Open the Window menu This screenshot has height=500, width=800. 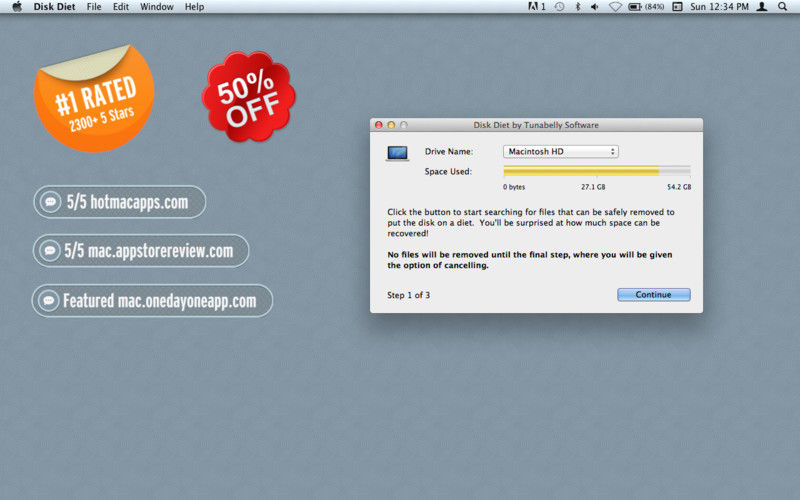[157, 7]
